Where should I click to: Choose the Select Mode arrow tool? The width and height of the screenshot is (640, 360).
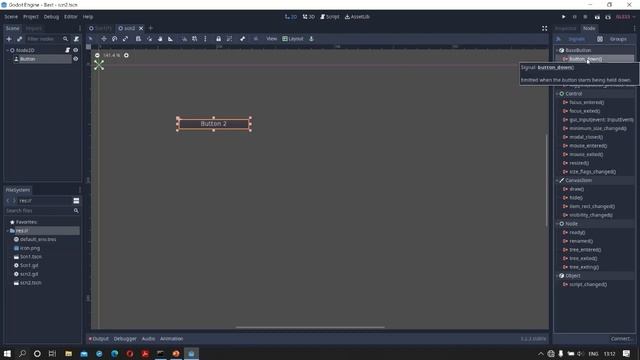[x=91, y=39]
